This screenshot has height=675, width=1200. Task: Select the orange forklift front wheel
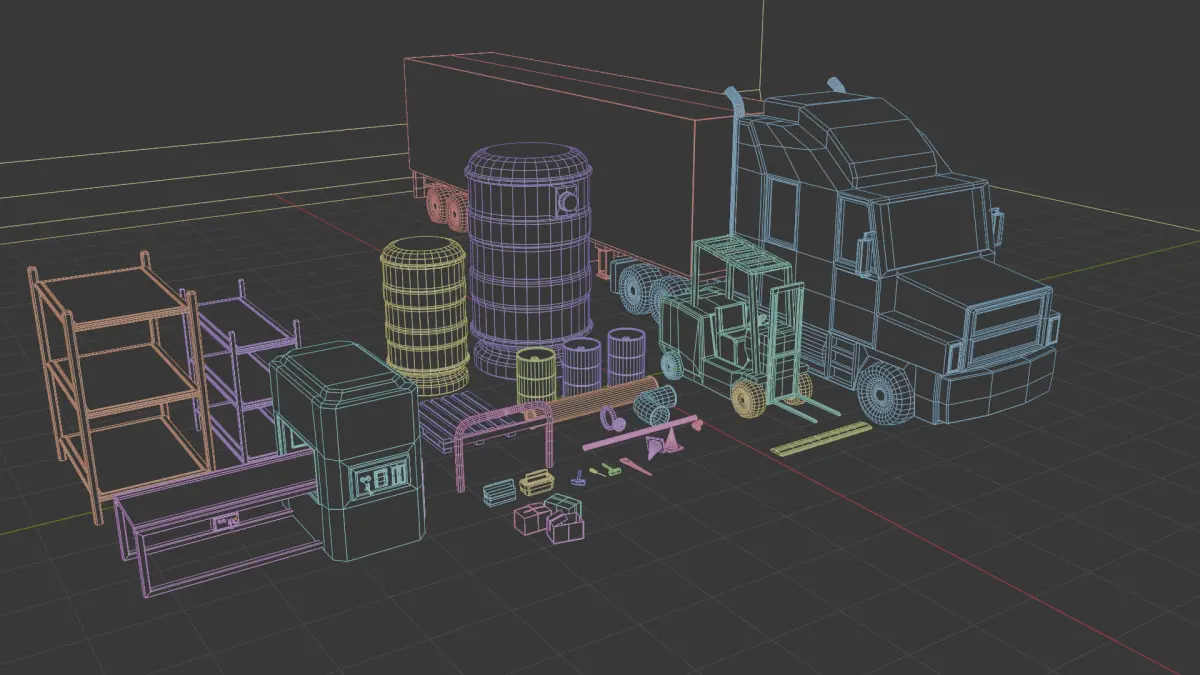tap(748, 397)
